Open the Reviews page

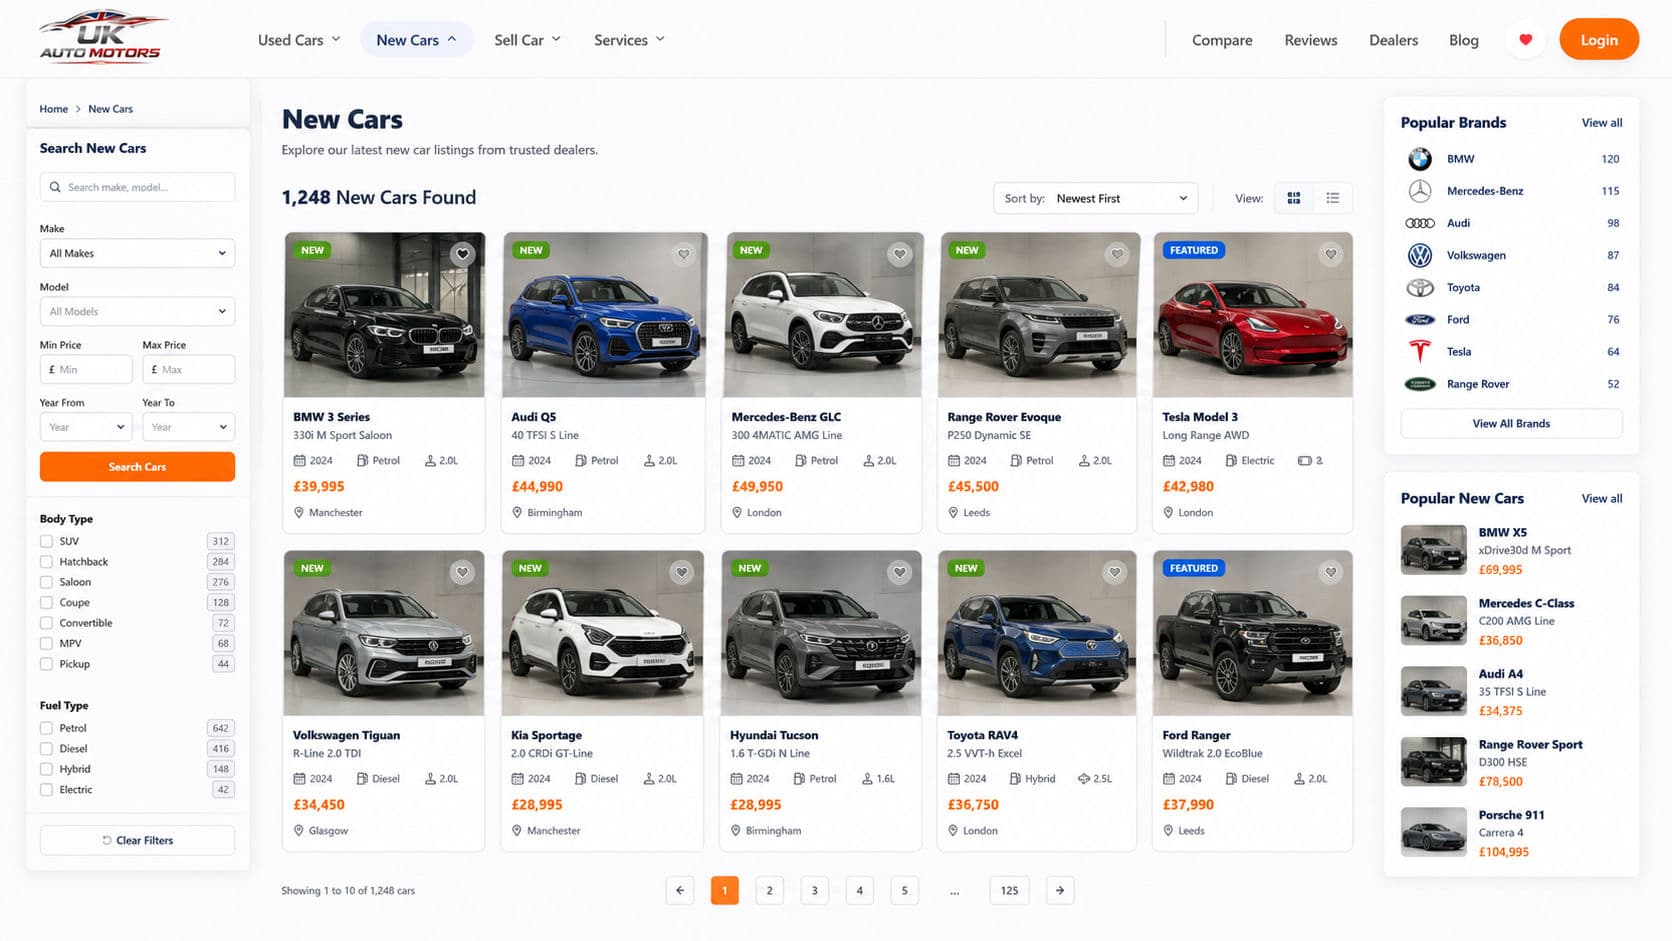click(x=1311, y=40)
